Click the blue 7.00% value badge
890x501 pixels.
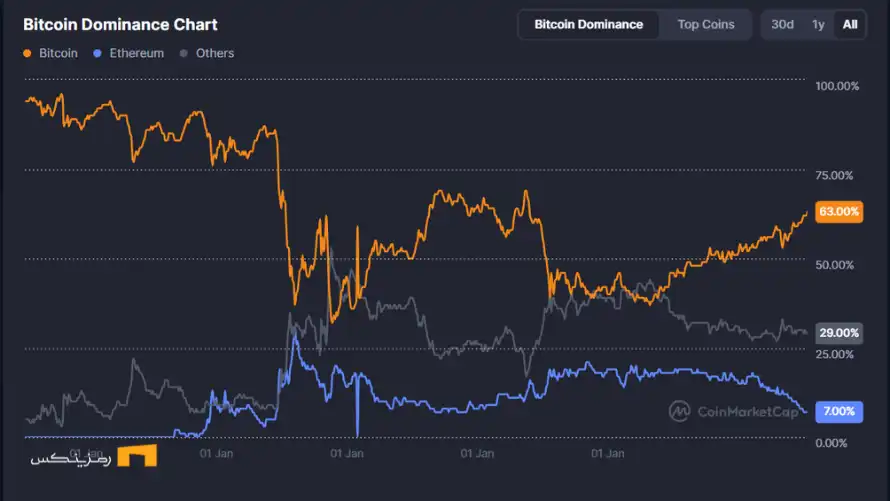coord(838,411)
